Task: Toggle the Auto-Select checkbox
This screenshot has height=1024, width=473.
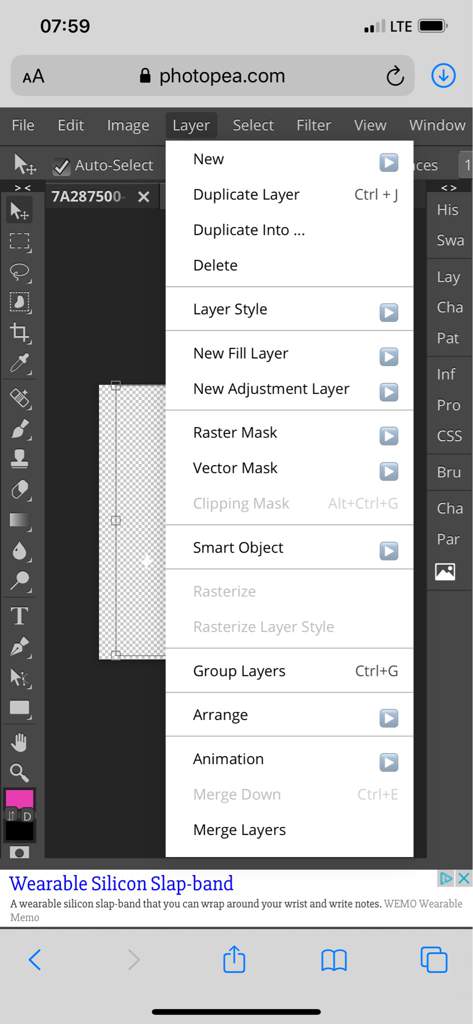Action: (x=61, y=167)
